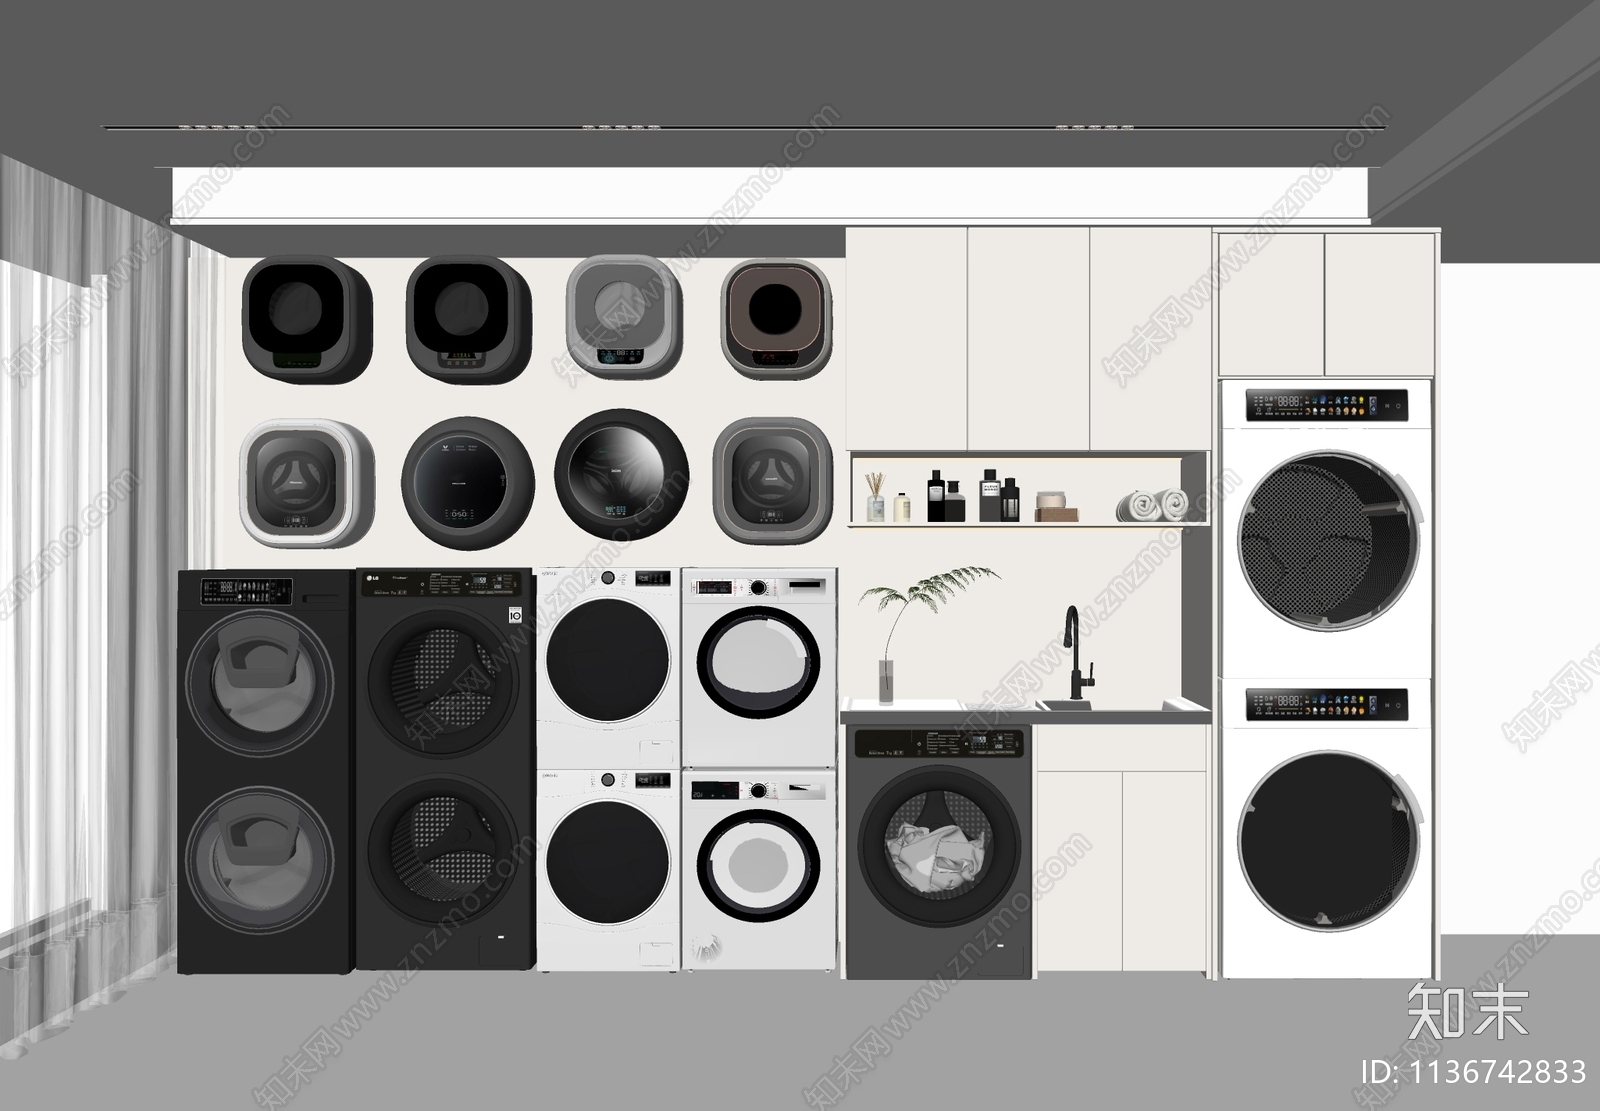Click the 知末 logo text
Image resolution: width=1600 pixels, height=1111 pixels.
1468,1012
